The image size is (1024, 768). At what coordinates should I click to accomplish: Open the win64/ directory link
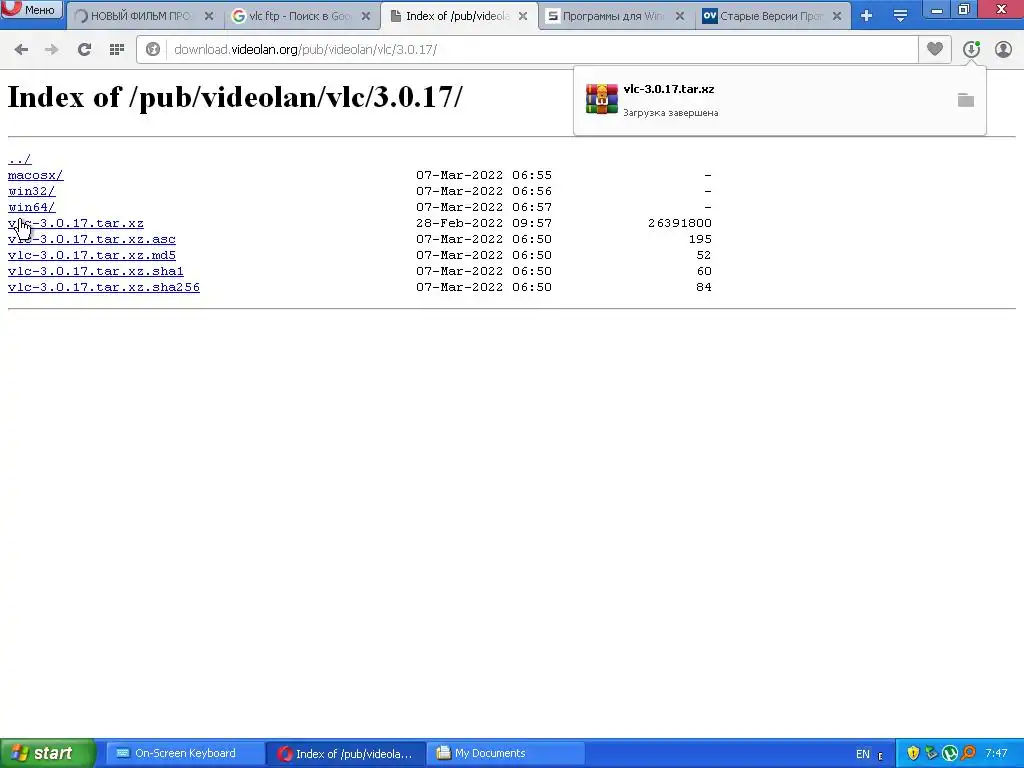click(32, 207)
